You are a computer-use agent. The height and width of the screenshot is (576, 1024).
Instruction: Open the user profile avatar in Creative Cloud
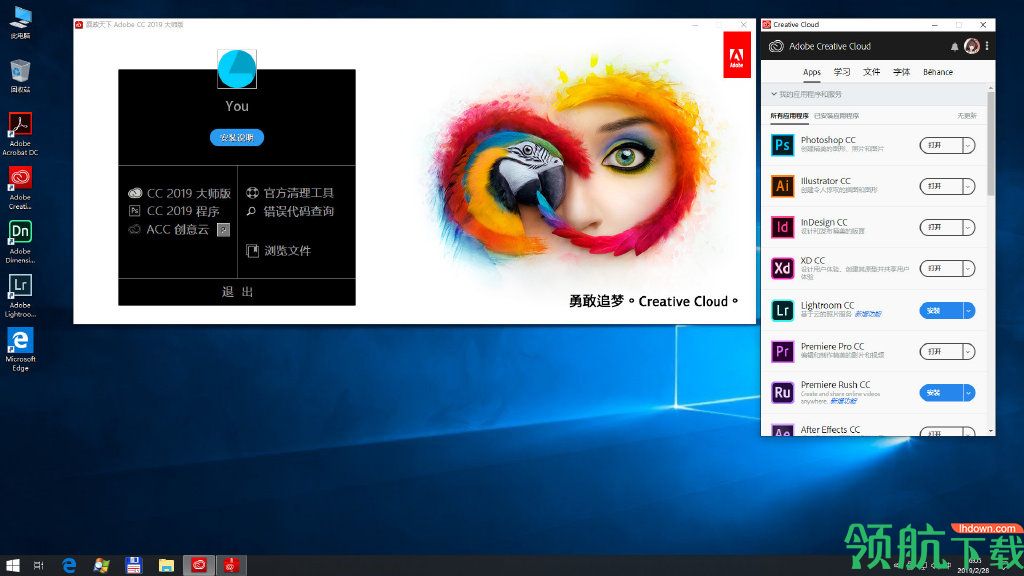click(x=972, y=46)
